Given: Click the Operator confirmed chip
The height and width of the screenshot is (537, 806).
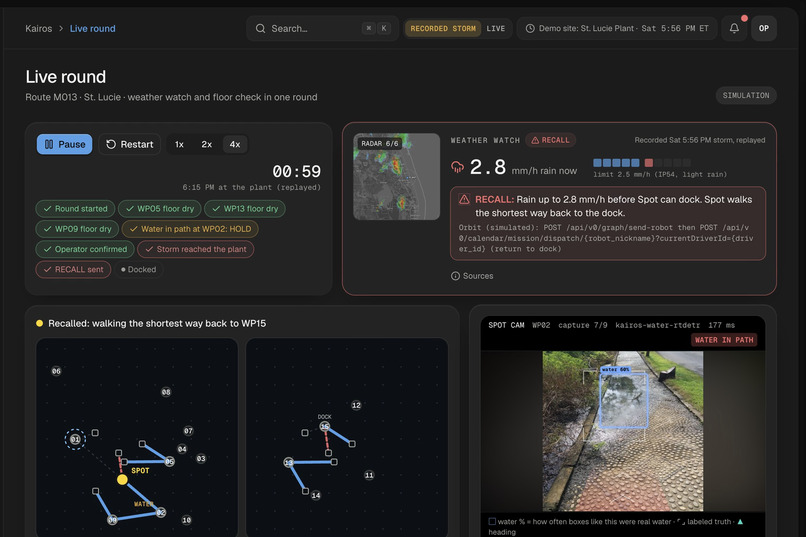Looking at the screenshot, I should tap(85, 249).
